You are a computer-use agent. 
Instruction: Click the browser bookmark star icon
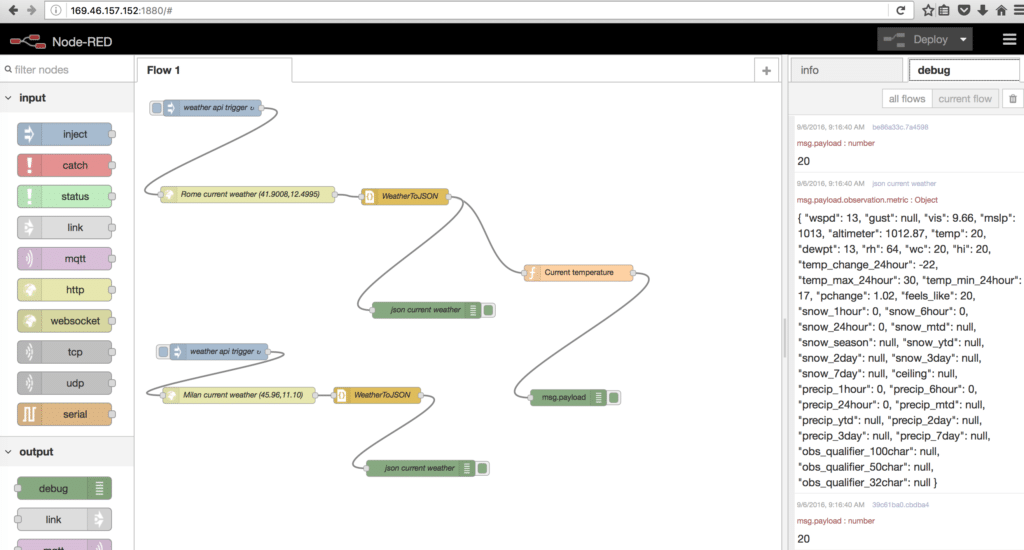[928, 10]
